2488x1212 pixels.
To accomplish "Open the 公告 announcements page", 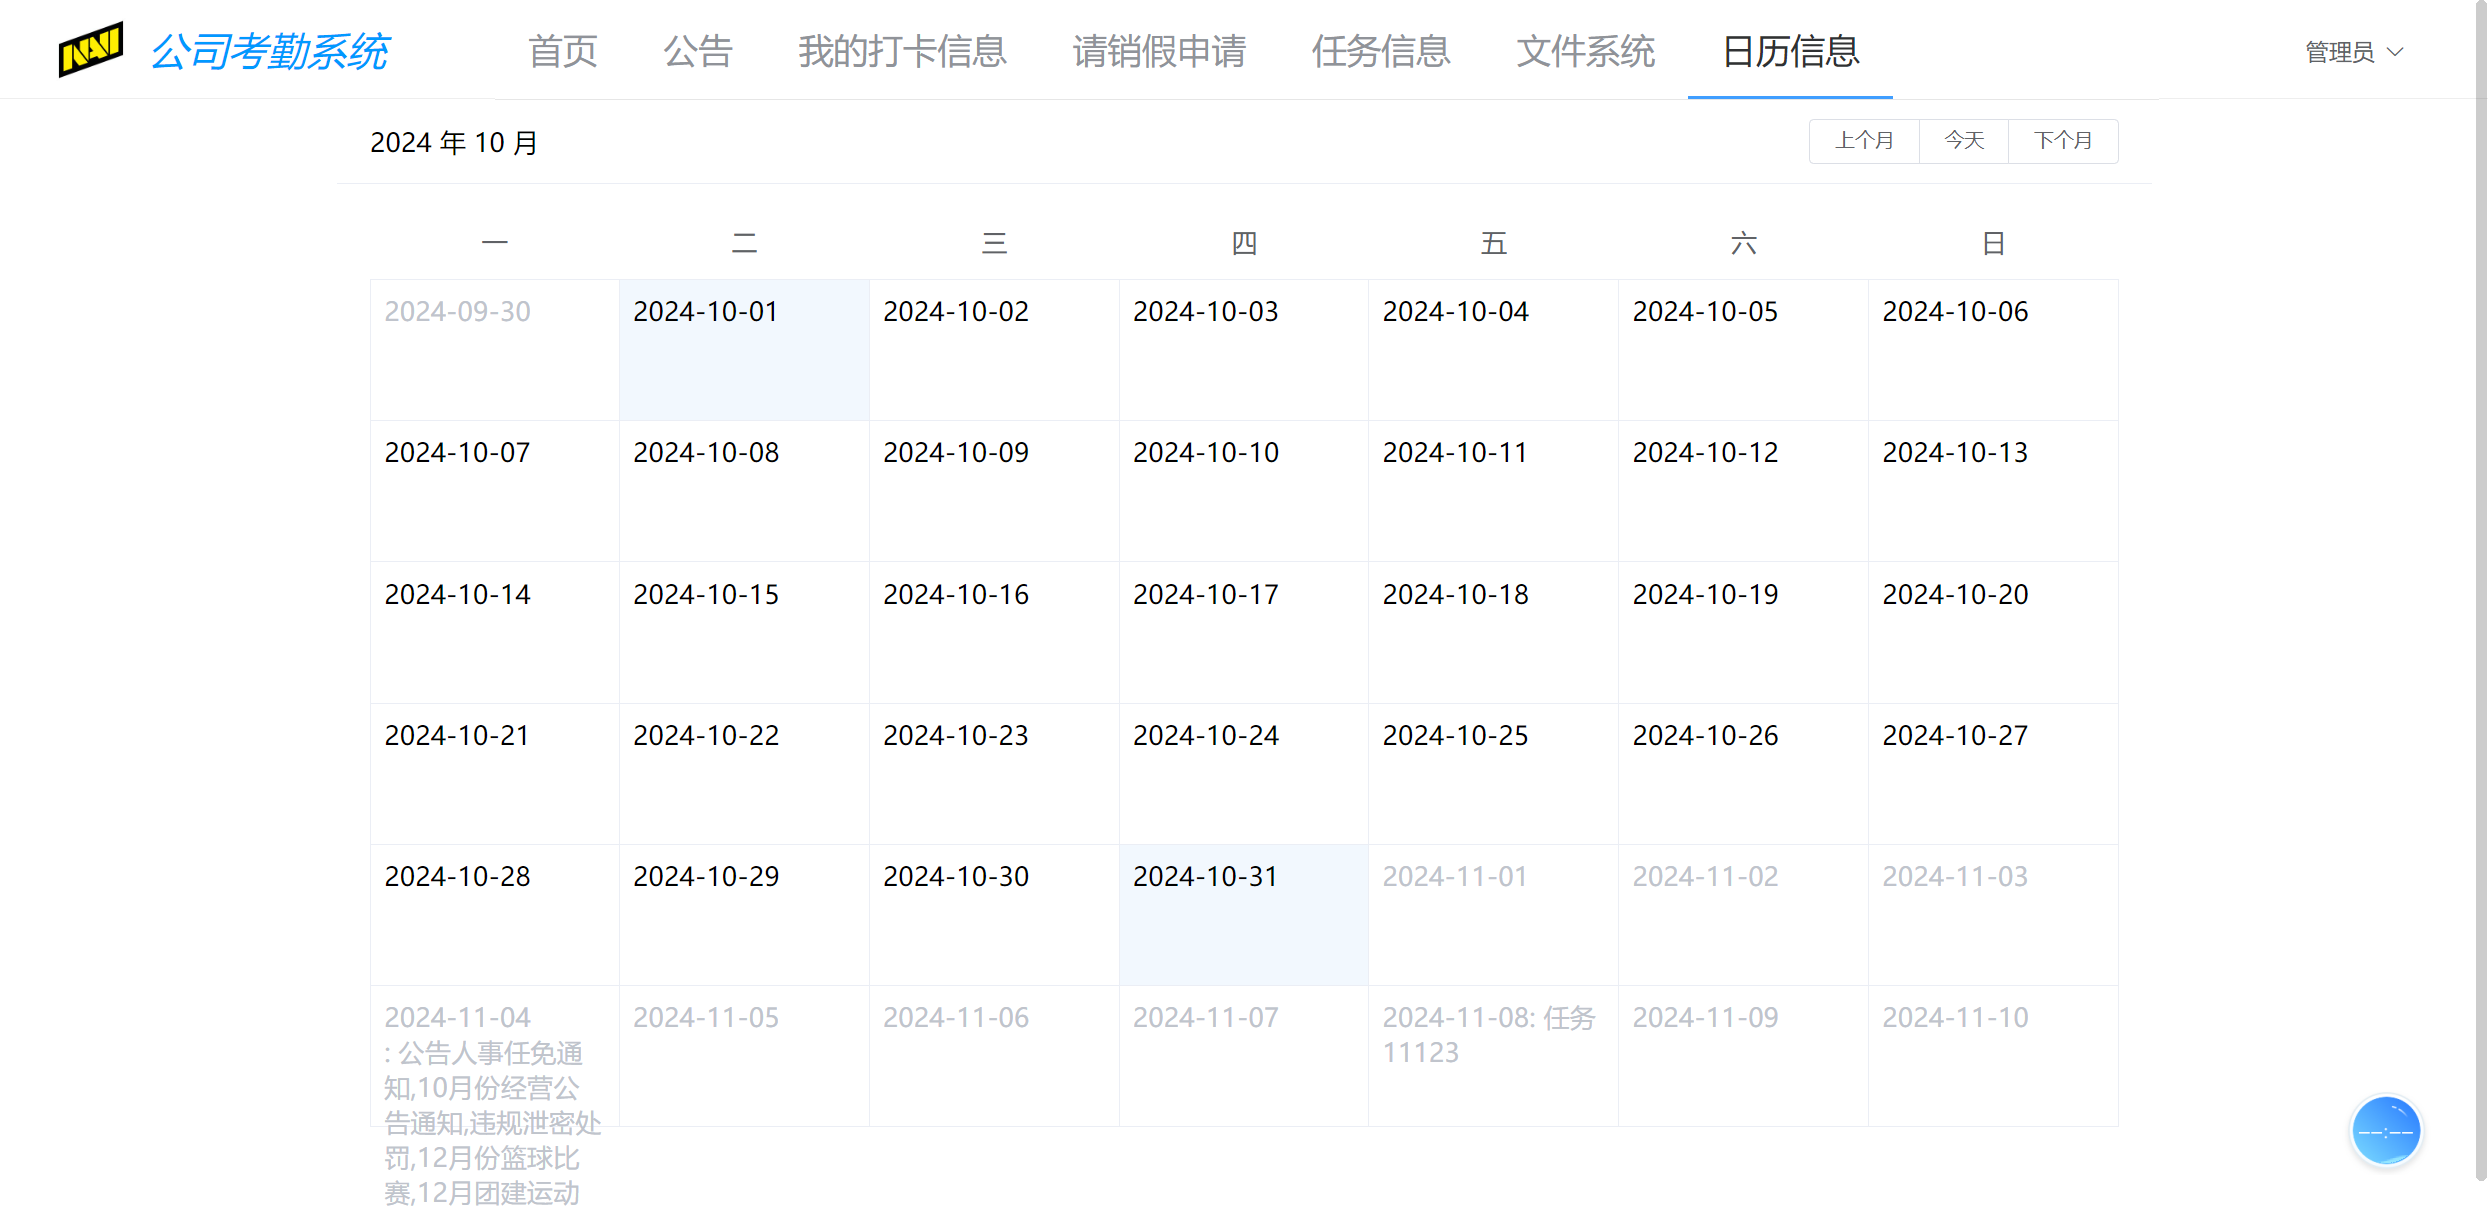I will [x=698, y=52].
